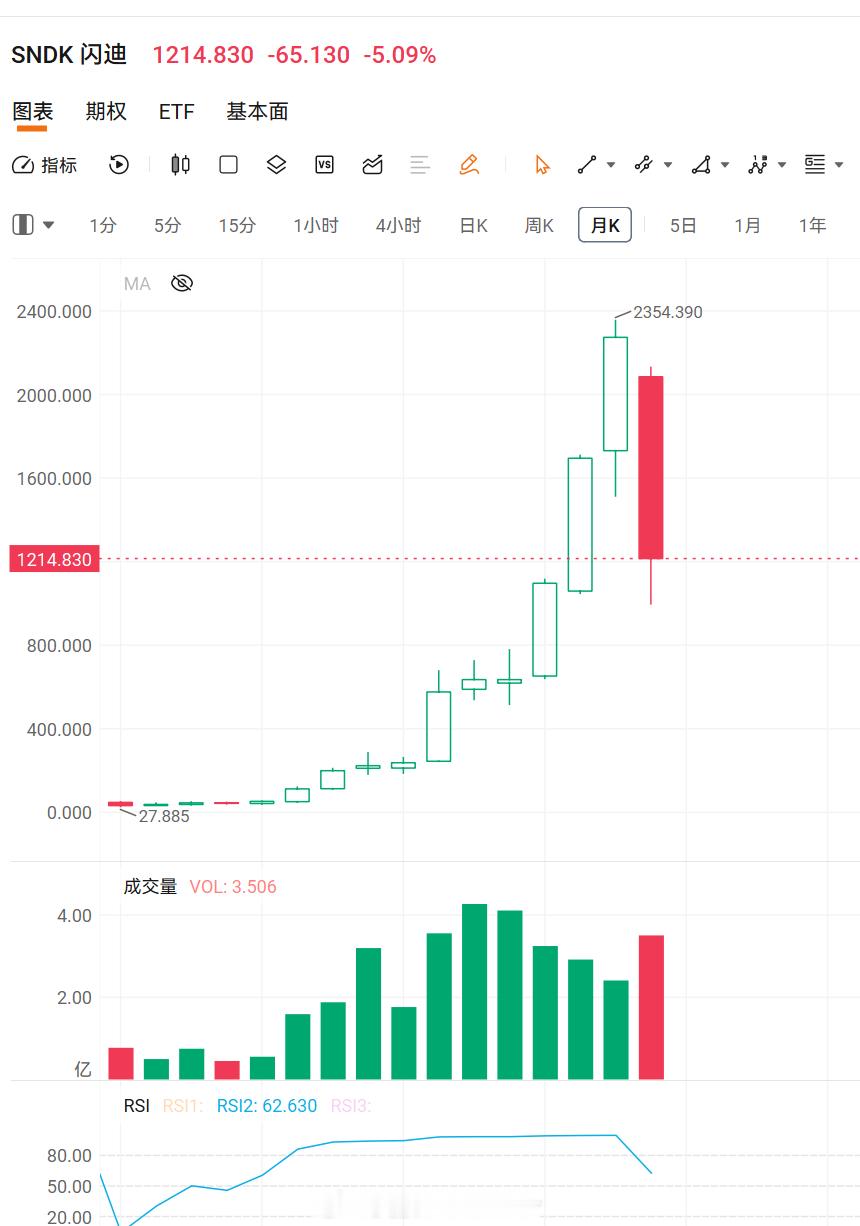860x1226 pixels.
Task: Click the square fullscreen frame icon
Action: 228,165
